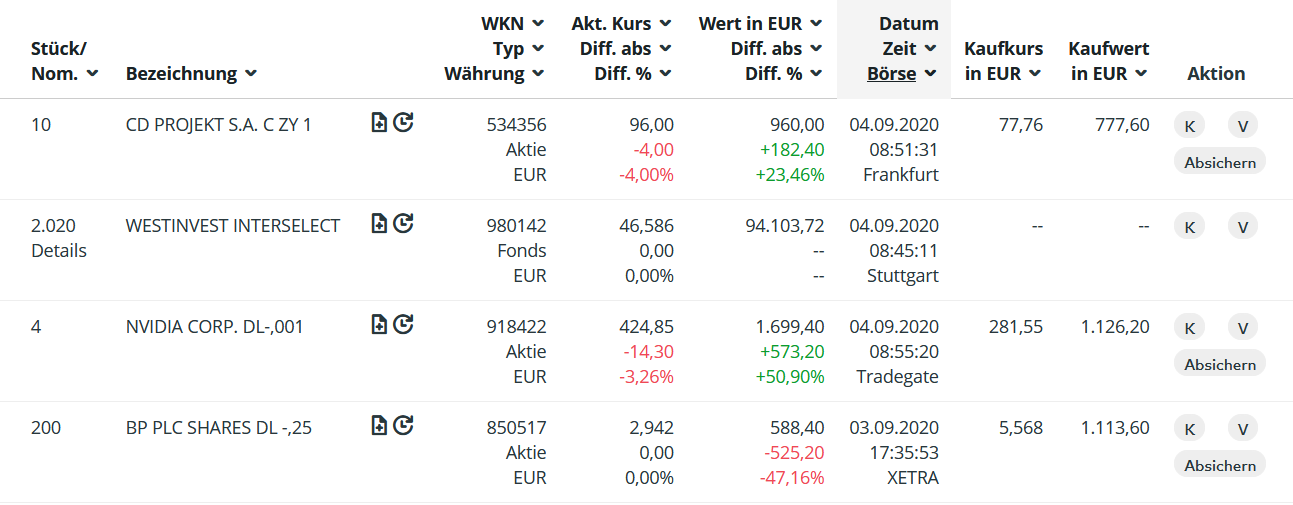Sort by Kaufkurs in EUR arrow

point(1035,74)
